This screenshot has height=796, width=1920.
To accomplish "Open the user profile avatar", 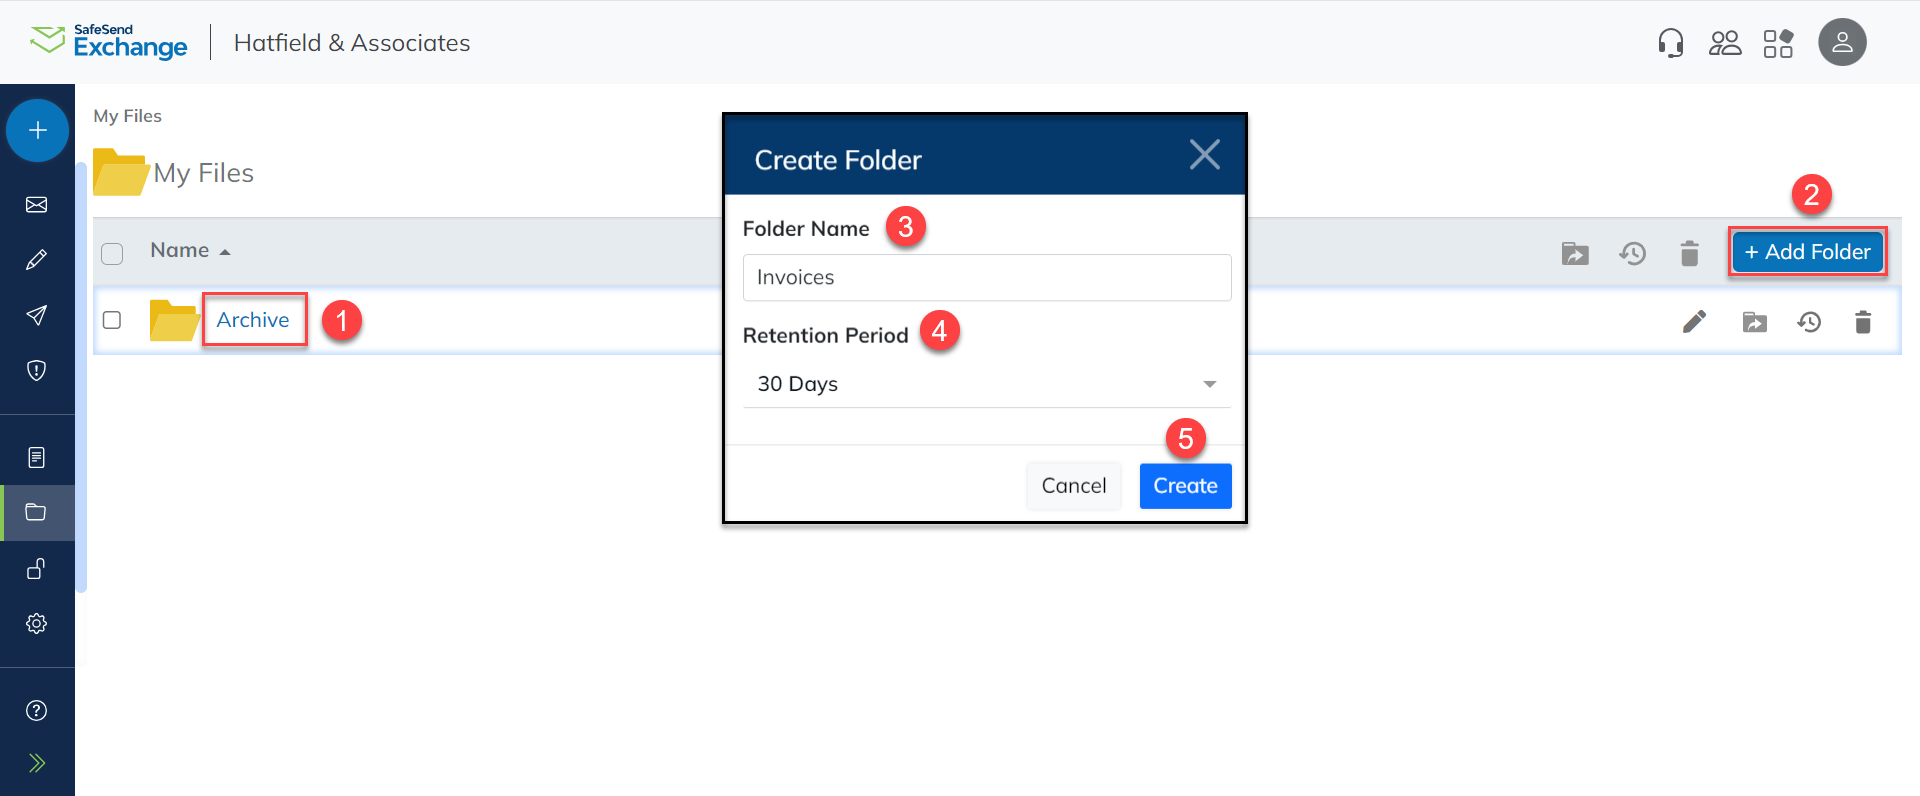I will click(1842, 43).
